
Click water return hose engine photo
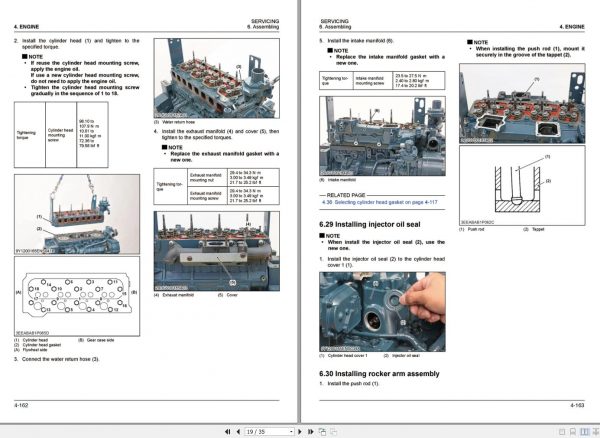coord(217,78)
